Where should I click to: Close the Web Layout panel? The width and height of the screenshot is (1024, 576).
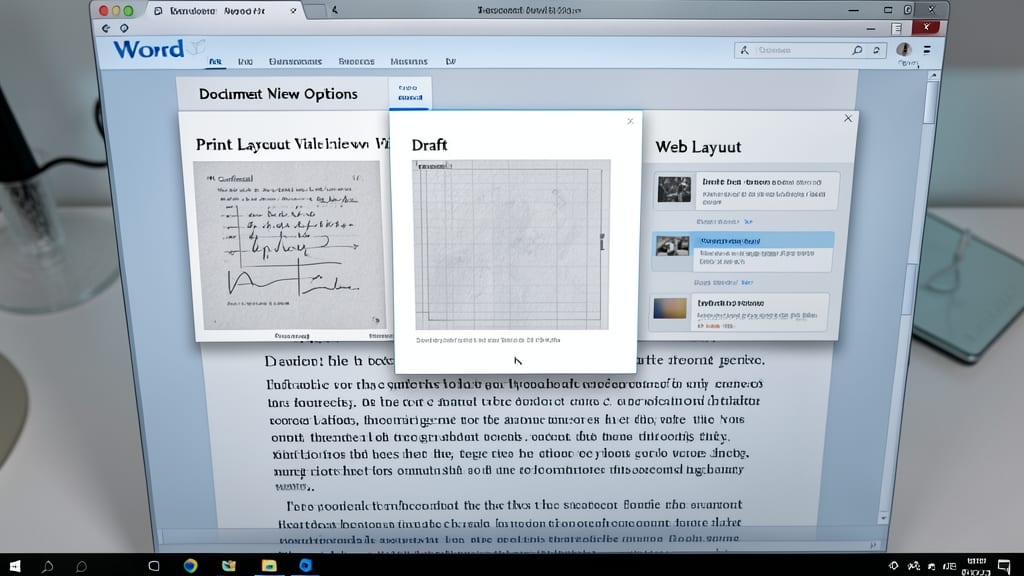848,118
